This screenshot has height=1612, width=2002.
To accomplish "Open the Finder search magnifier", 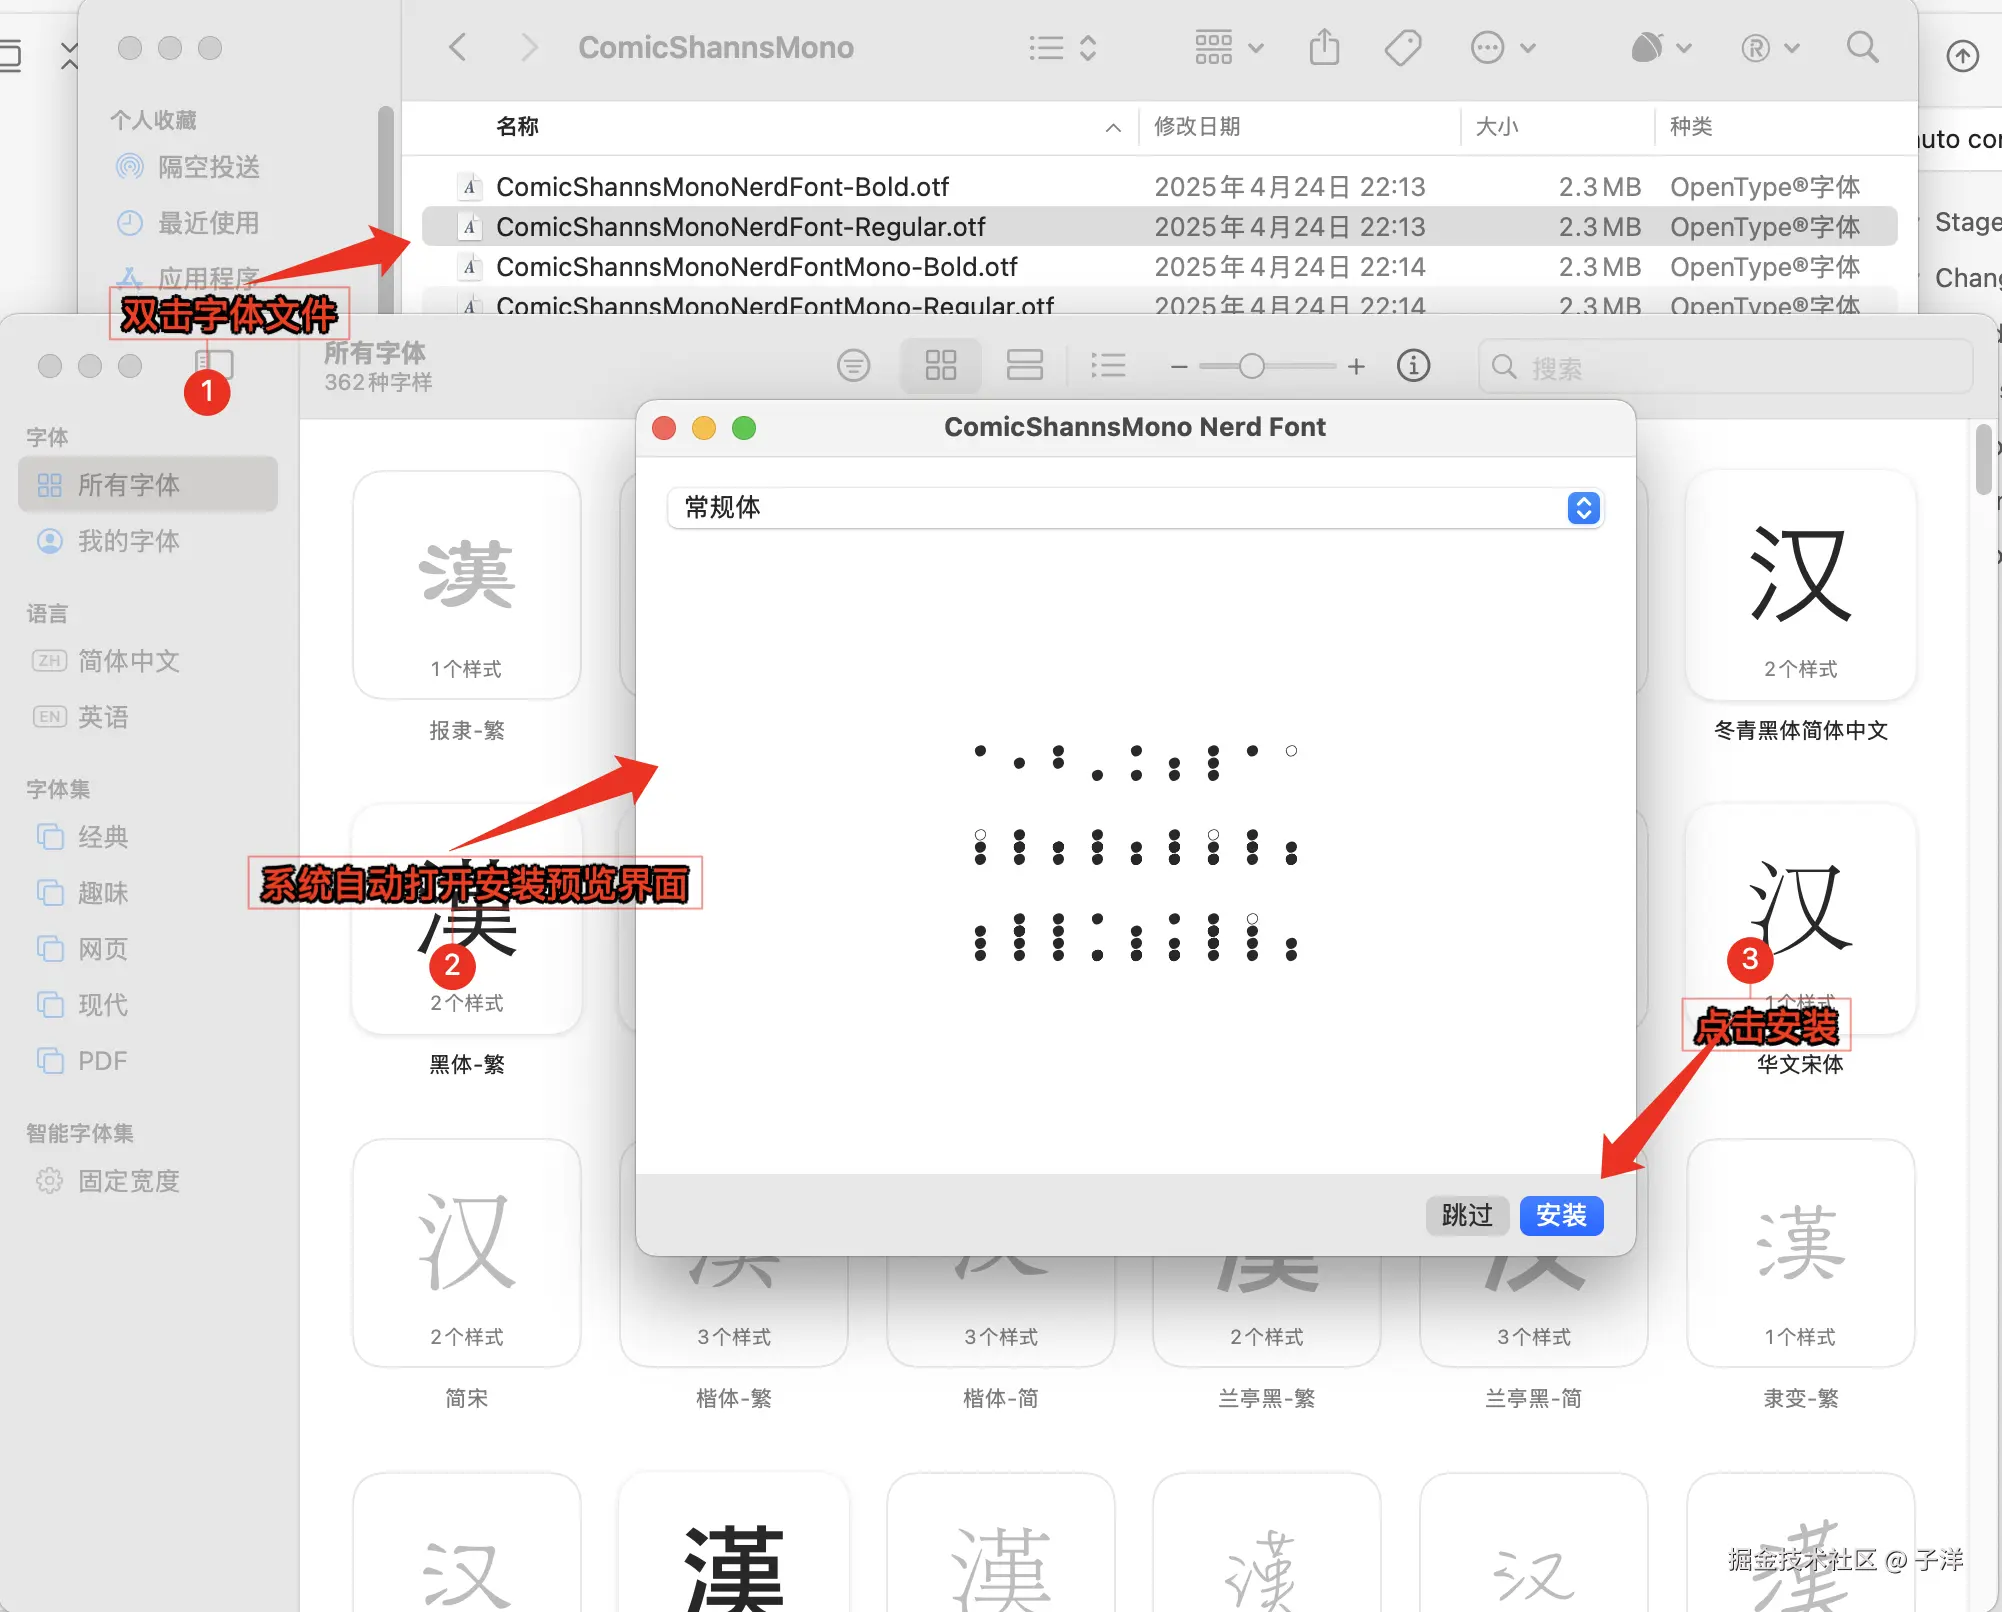I will pos(1862,47).
